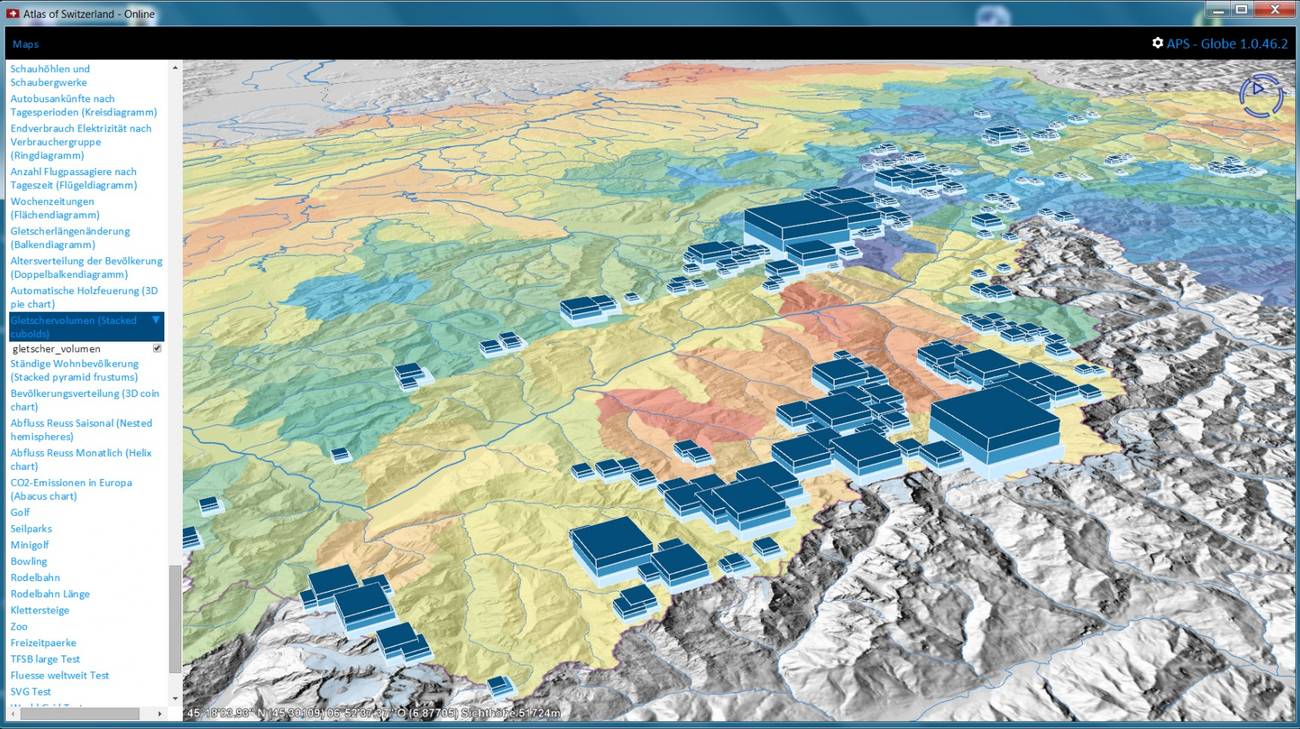Select the TFSB large Test entry
The image size is (1300, 729).
(45, 659)
